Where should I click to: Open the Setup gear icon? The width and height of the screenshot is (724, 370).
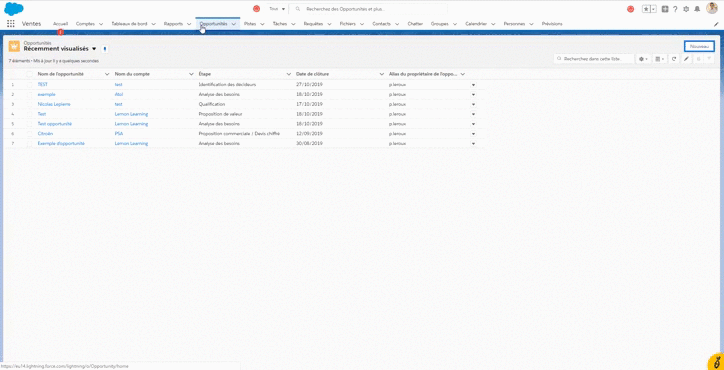686,9
